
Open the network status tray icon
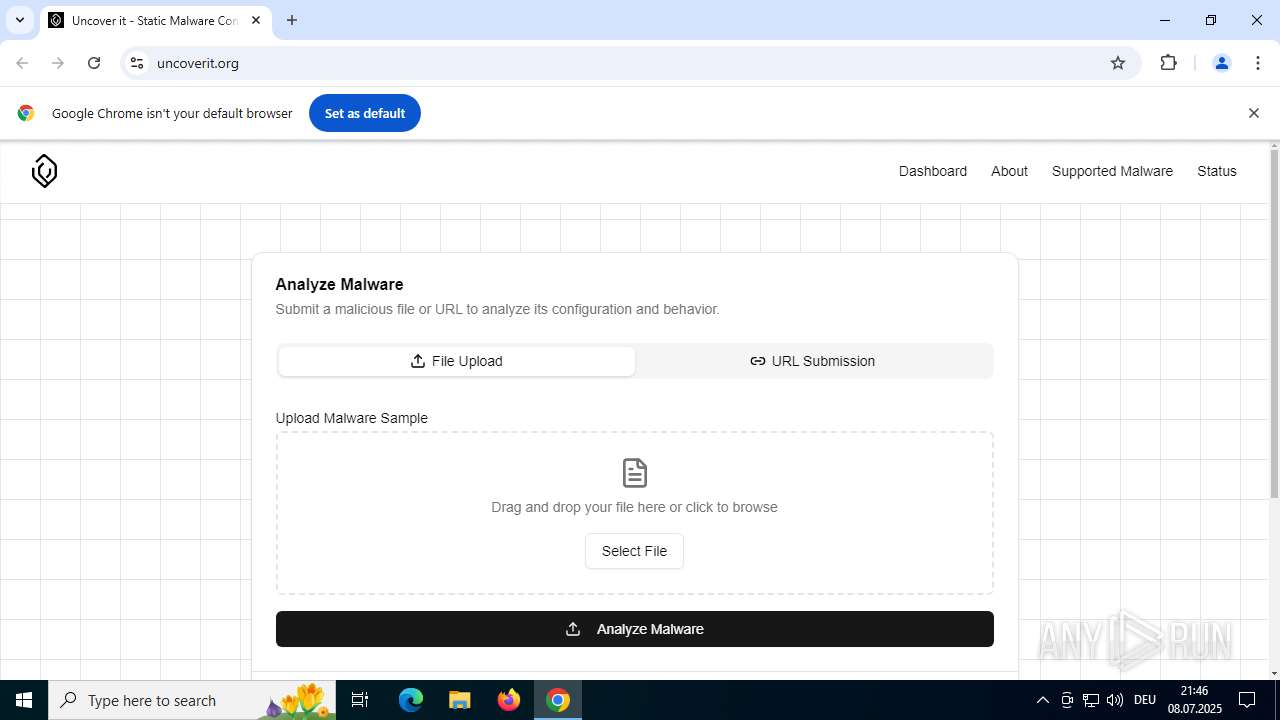coord(1091,700)
